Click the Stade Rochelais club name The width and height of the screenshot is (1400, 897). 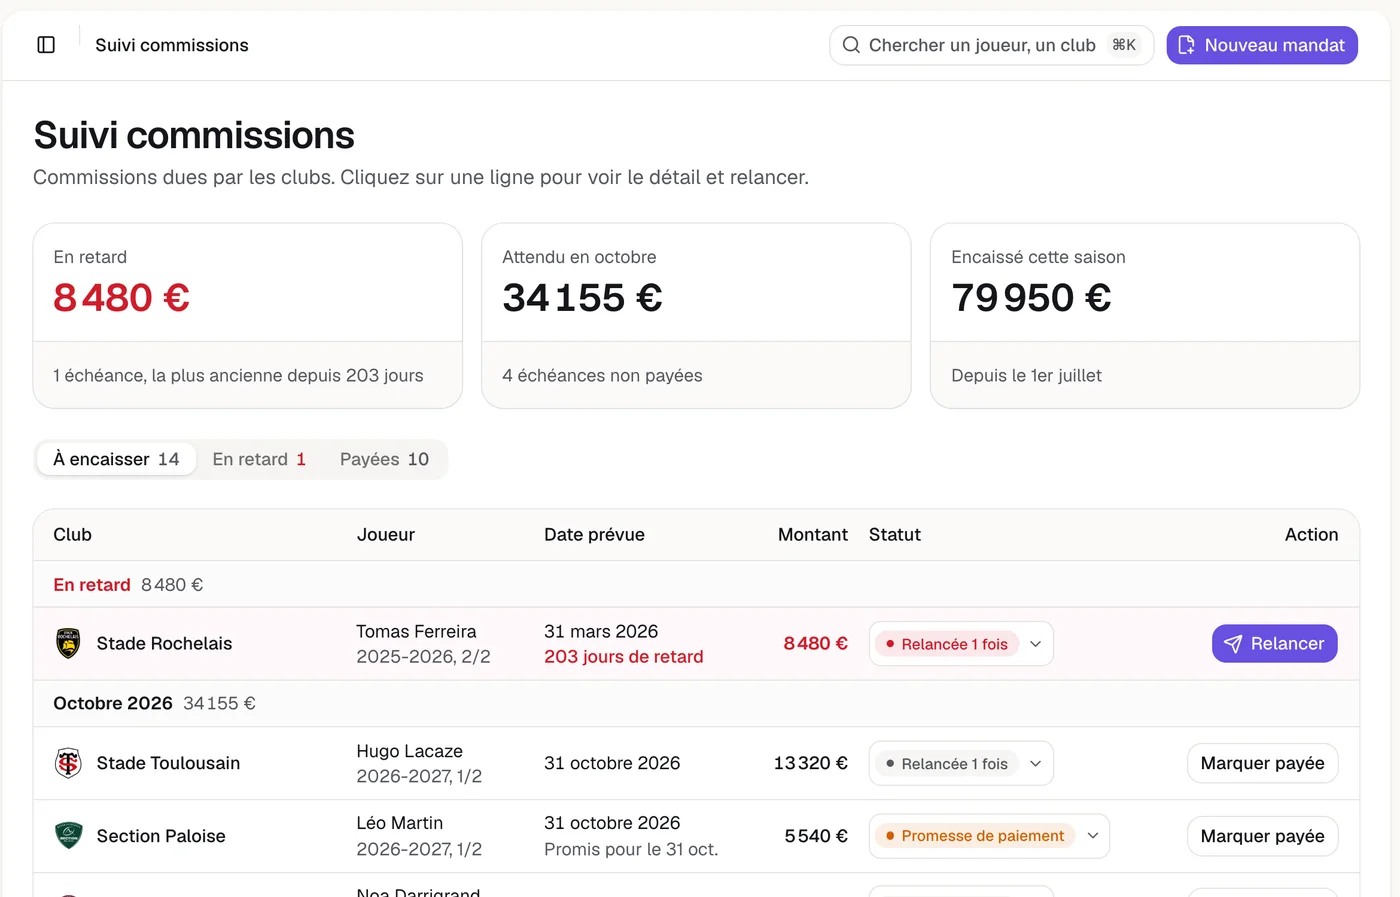[x=164, y=644]
